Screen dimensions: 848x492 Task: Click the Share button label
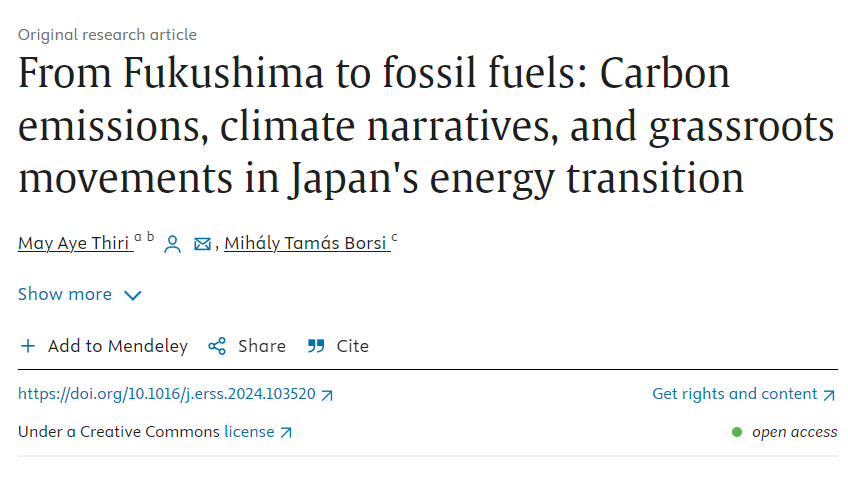pos(262,346)
